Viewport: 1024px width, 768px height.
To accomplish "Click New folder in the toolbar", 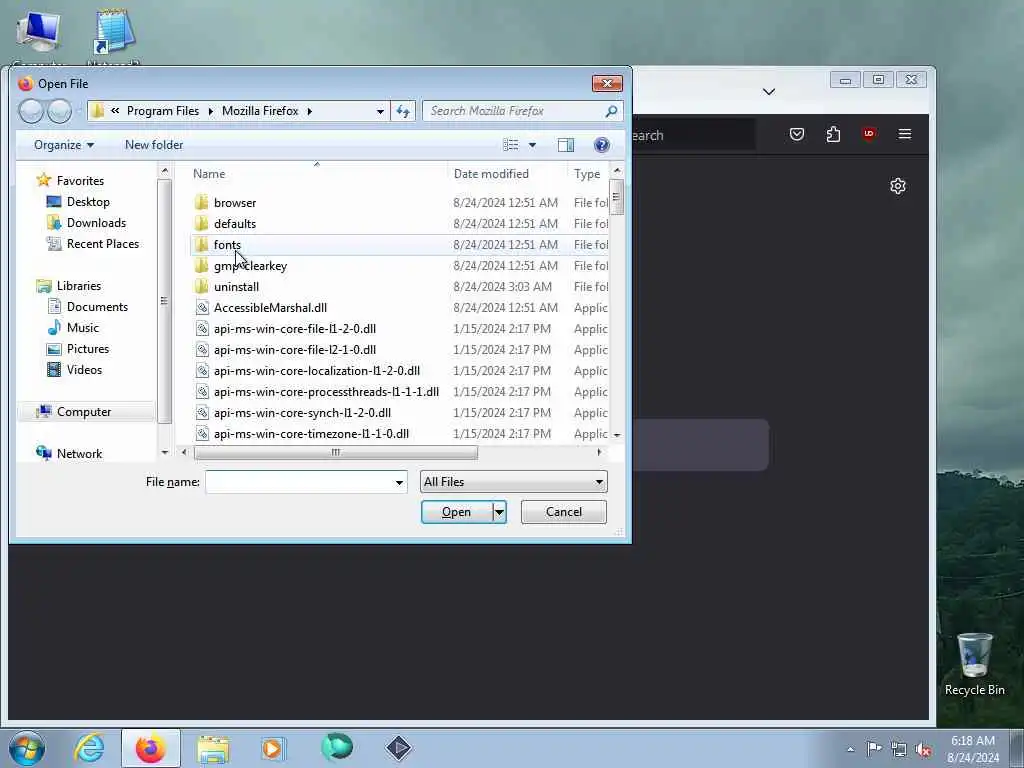I will coord(154,145).
